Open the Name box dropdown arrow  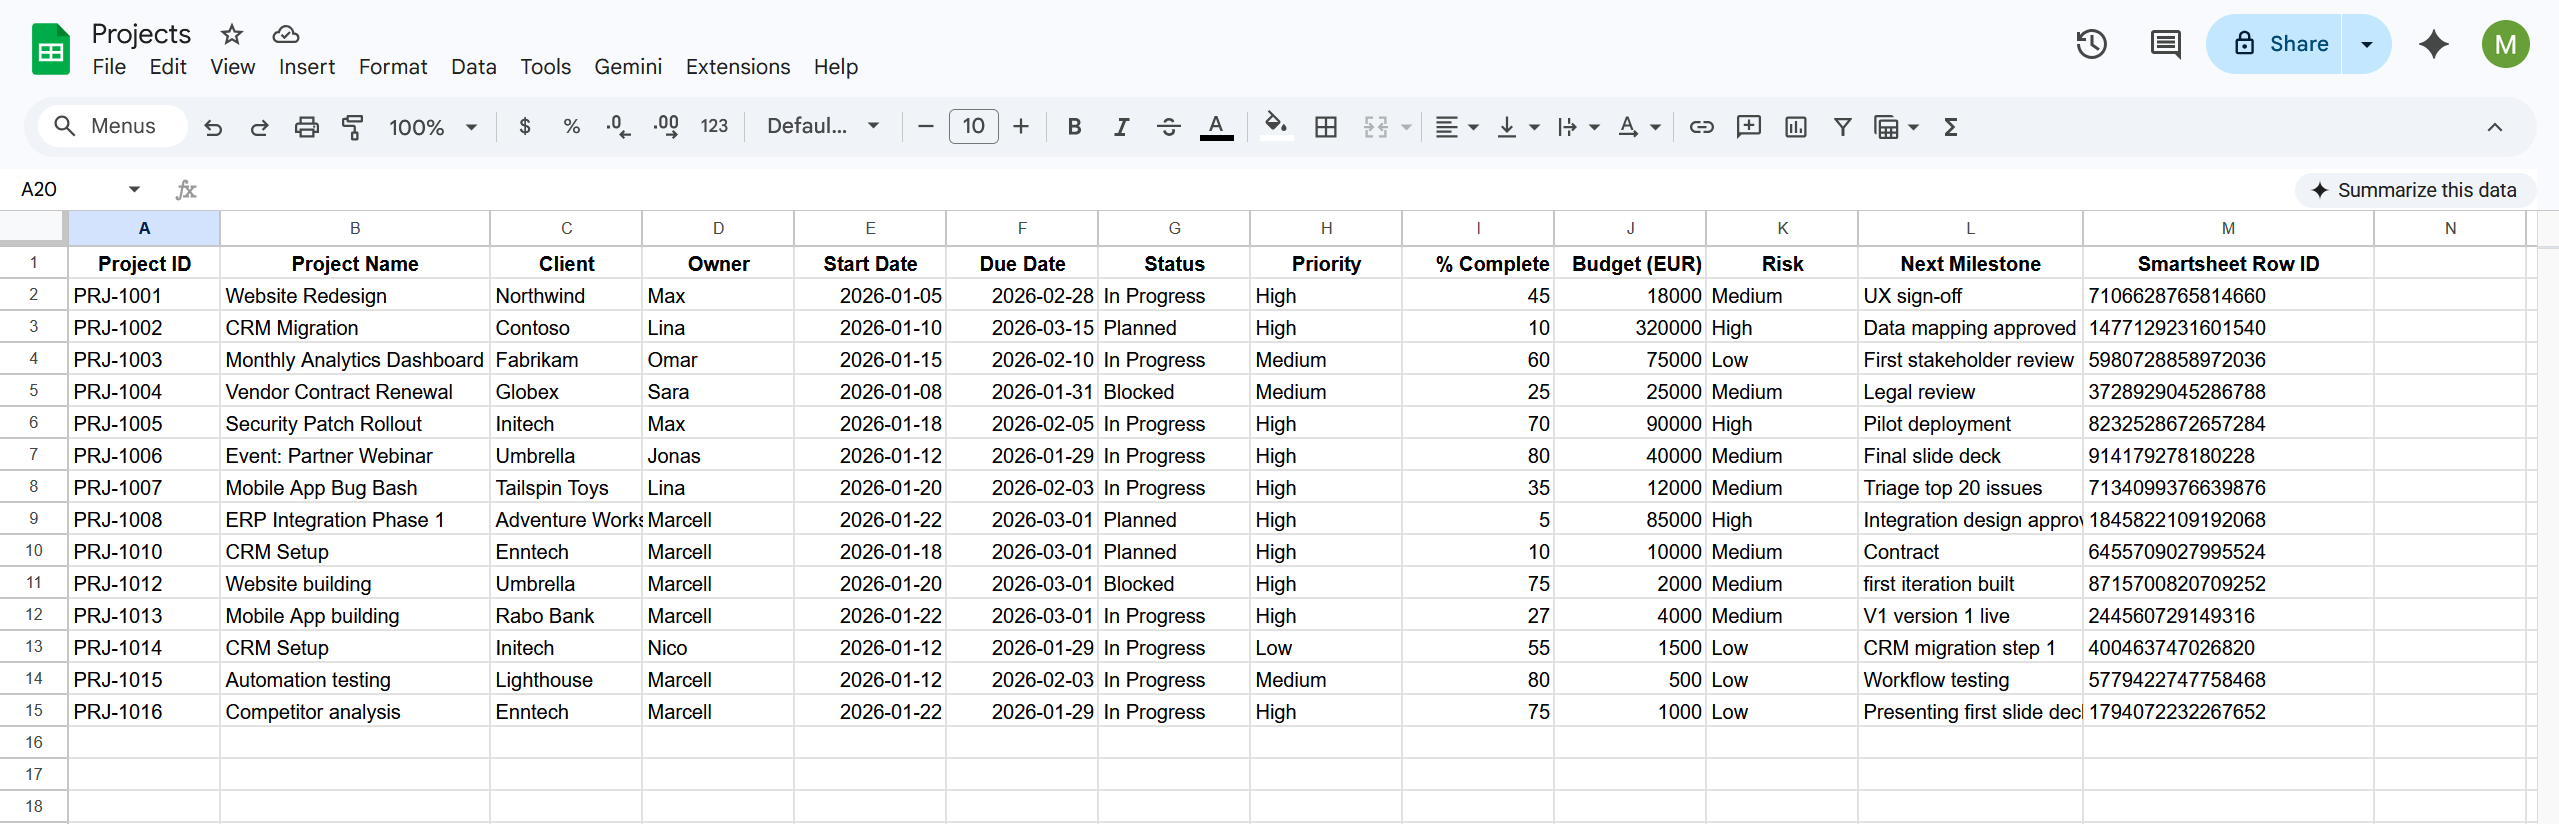coord(134,189)
